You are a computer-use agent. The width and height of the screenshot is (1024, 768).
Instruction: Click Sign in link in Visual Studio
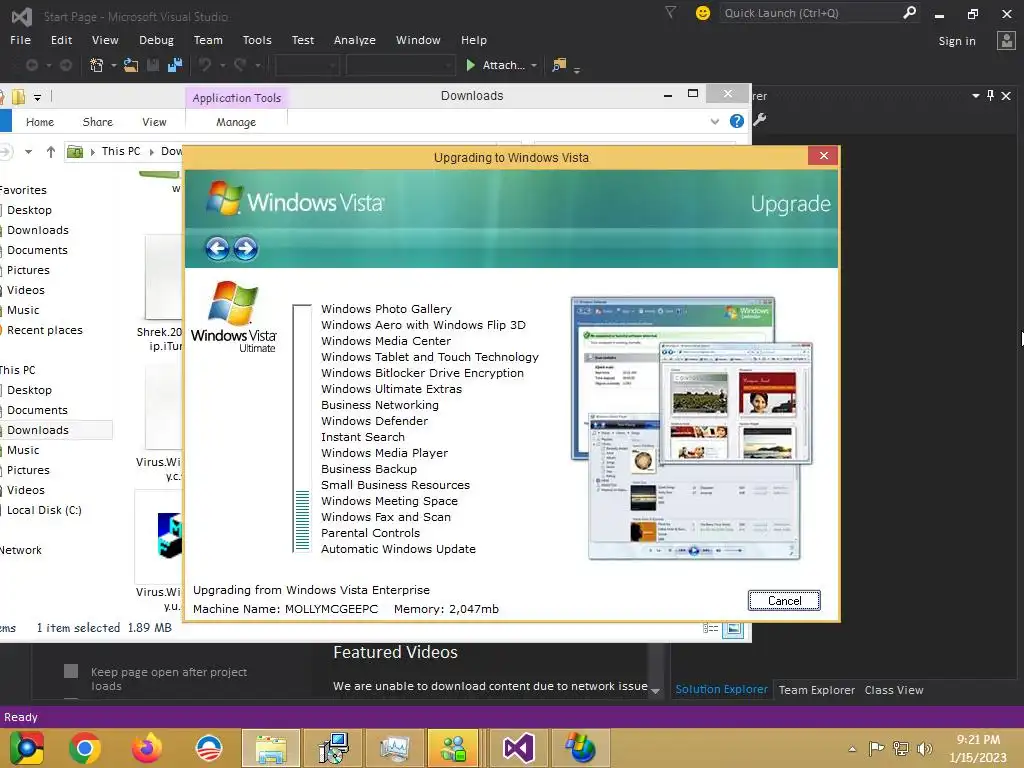[957, 40]
